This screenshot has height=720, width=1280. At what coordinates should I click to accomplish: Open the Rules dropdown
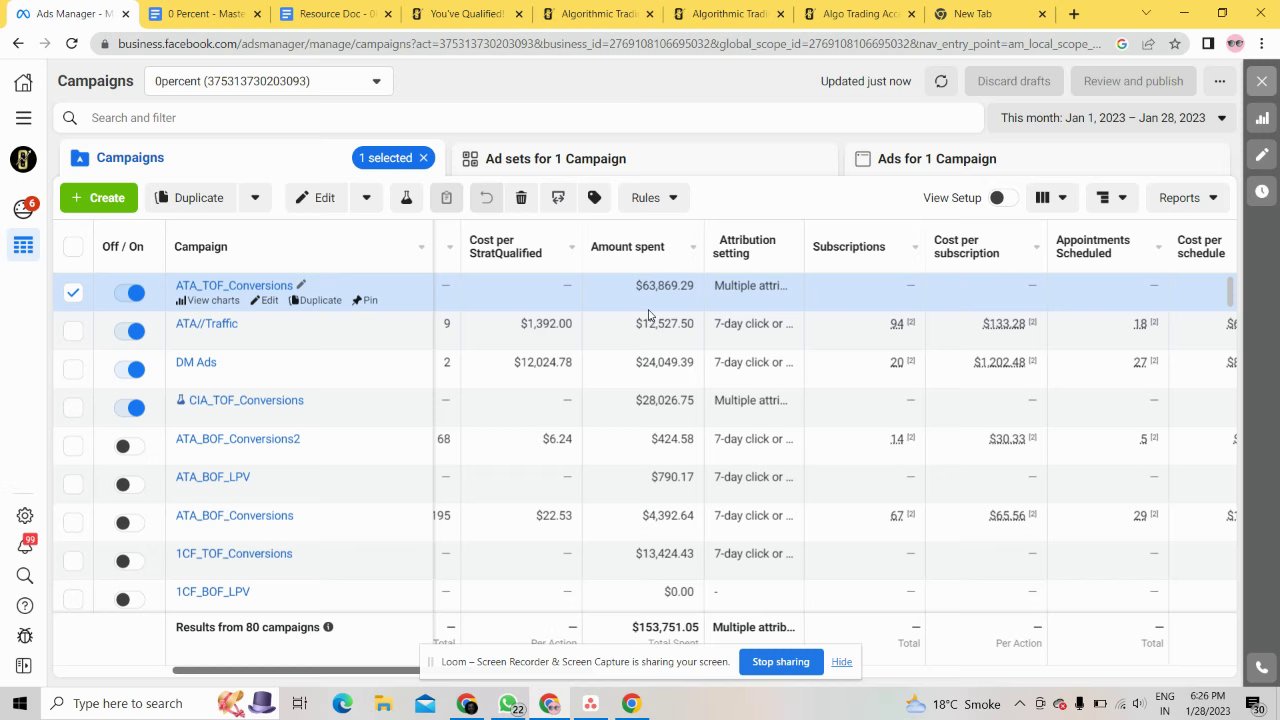click(654, 198)
